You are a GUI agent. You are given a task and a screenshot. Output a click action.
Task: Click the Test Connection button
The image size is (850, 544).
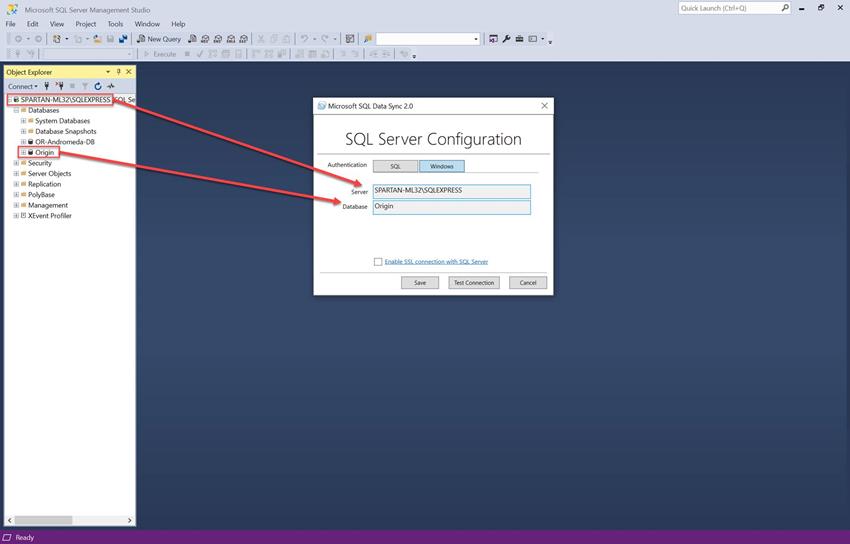[x=474, y=283]
